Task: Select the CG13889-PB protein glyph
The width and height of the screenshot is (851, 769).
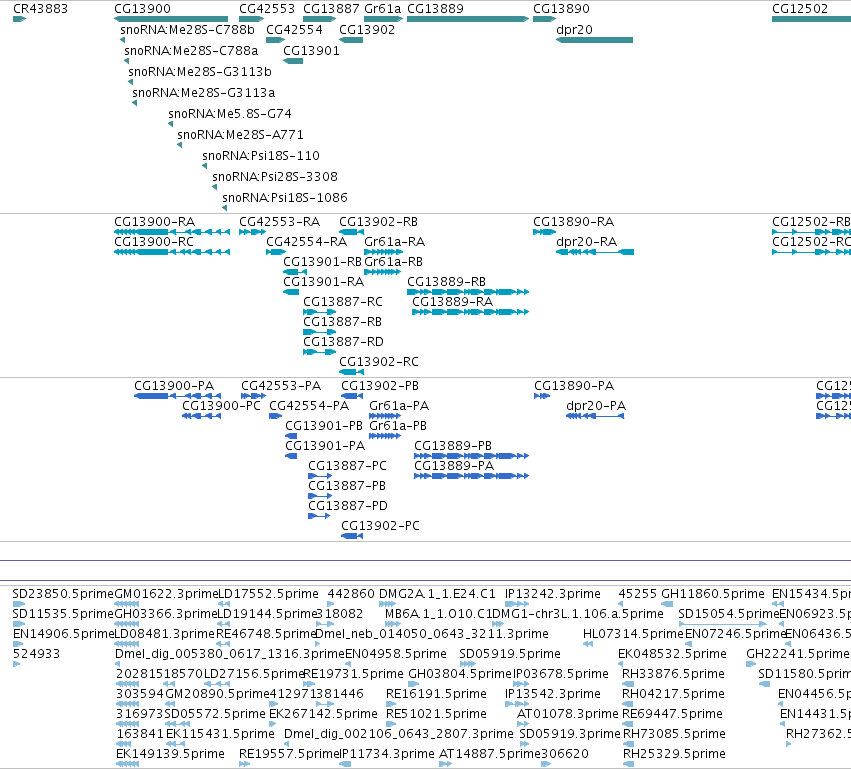Action: [x=471, y=456]
